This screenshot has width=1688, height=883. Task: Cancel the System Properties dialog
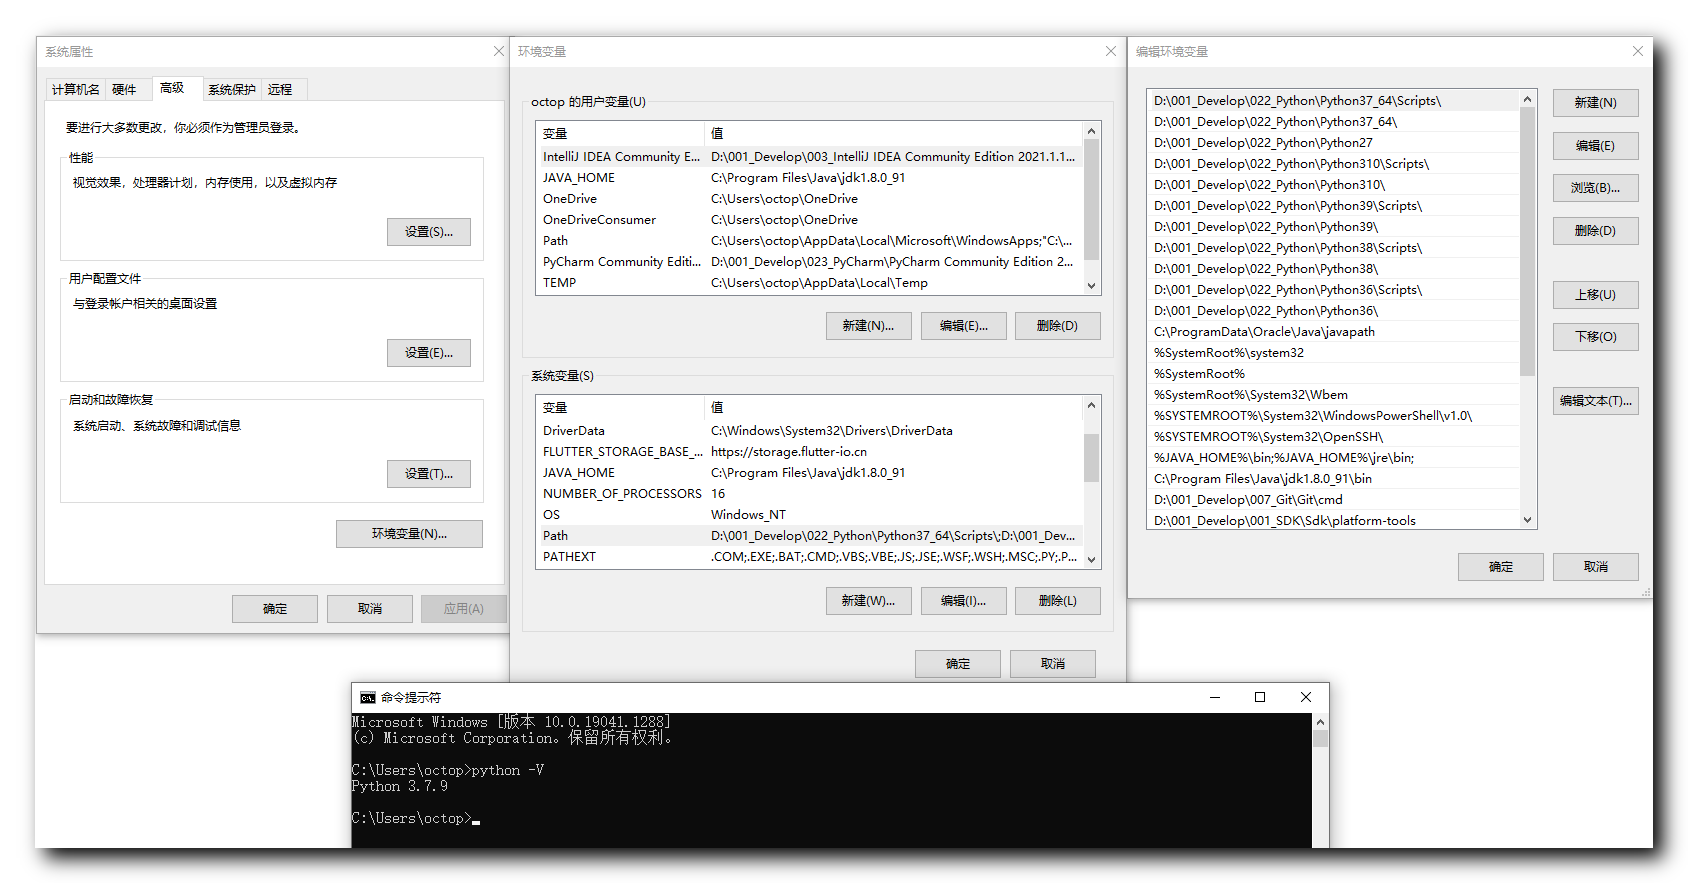pos(370,609)
